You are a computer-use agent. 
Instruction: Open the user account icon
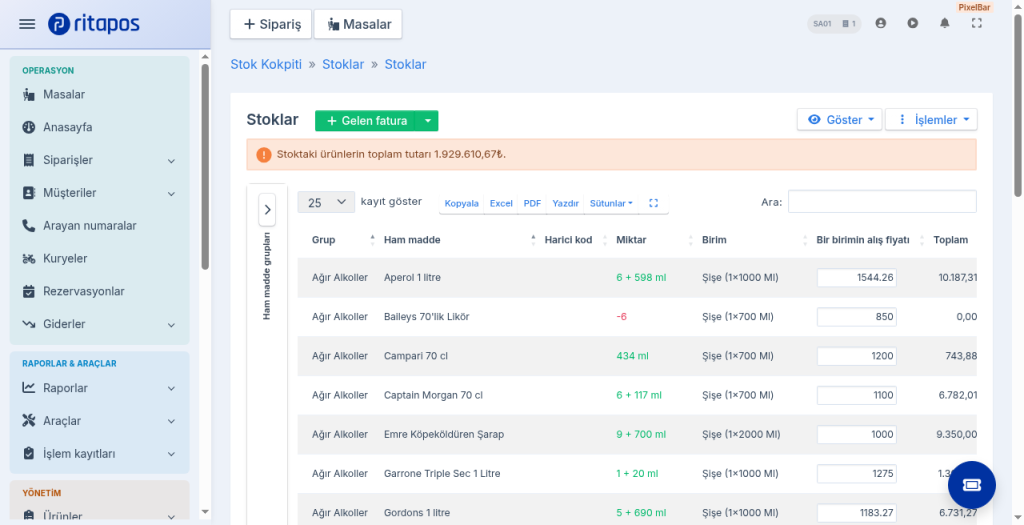(x=880, y=24)
